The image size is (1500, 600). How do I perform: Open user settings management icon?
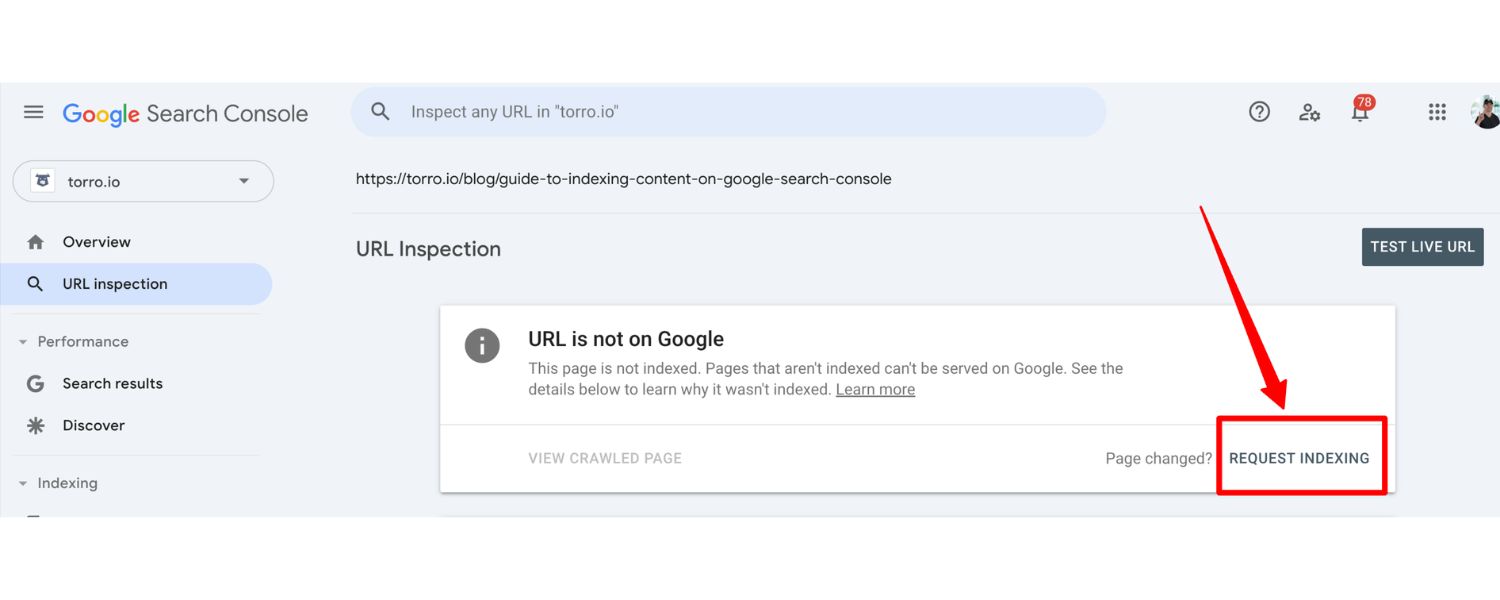pyautogui.click(x=1309, y=112)
